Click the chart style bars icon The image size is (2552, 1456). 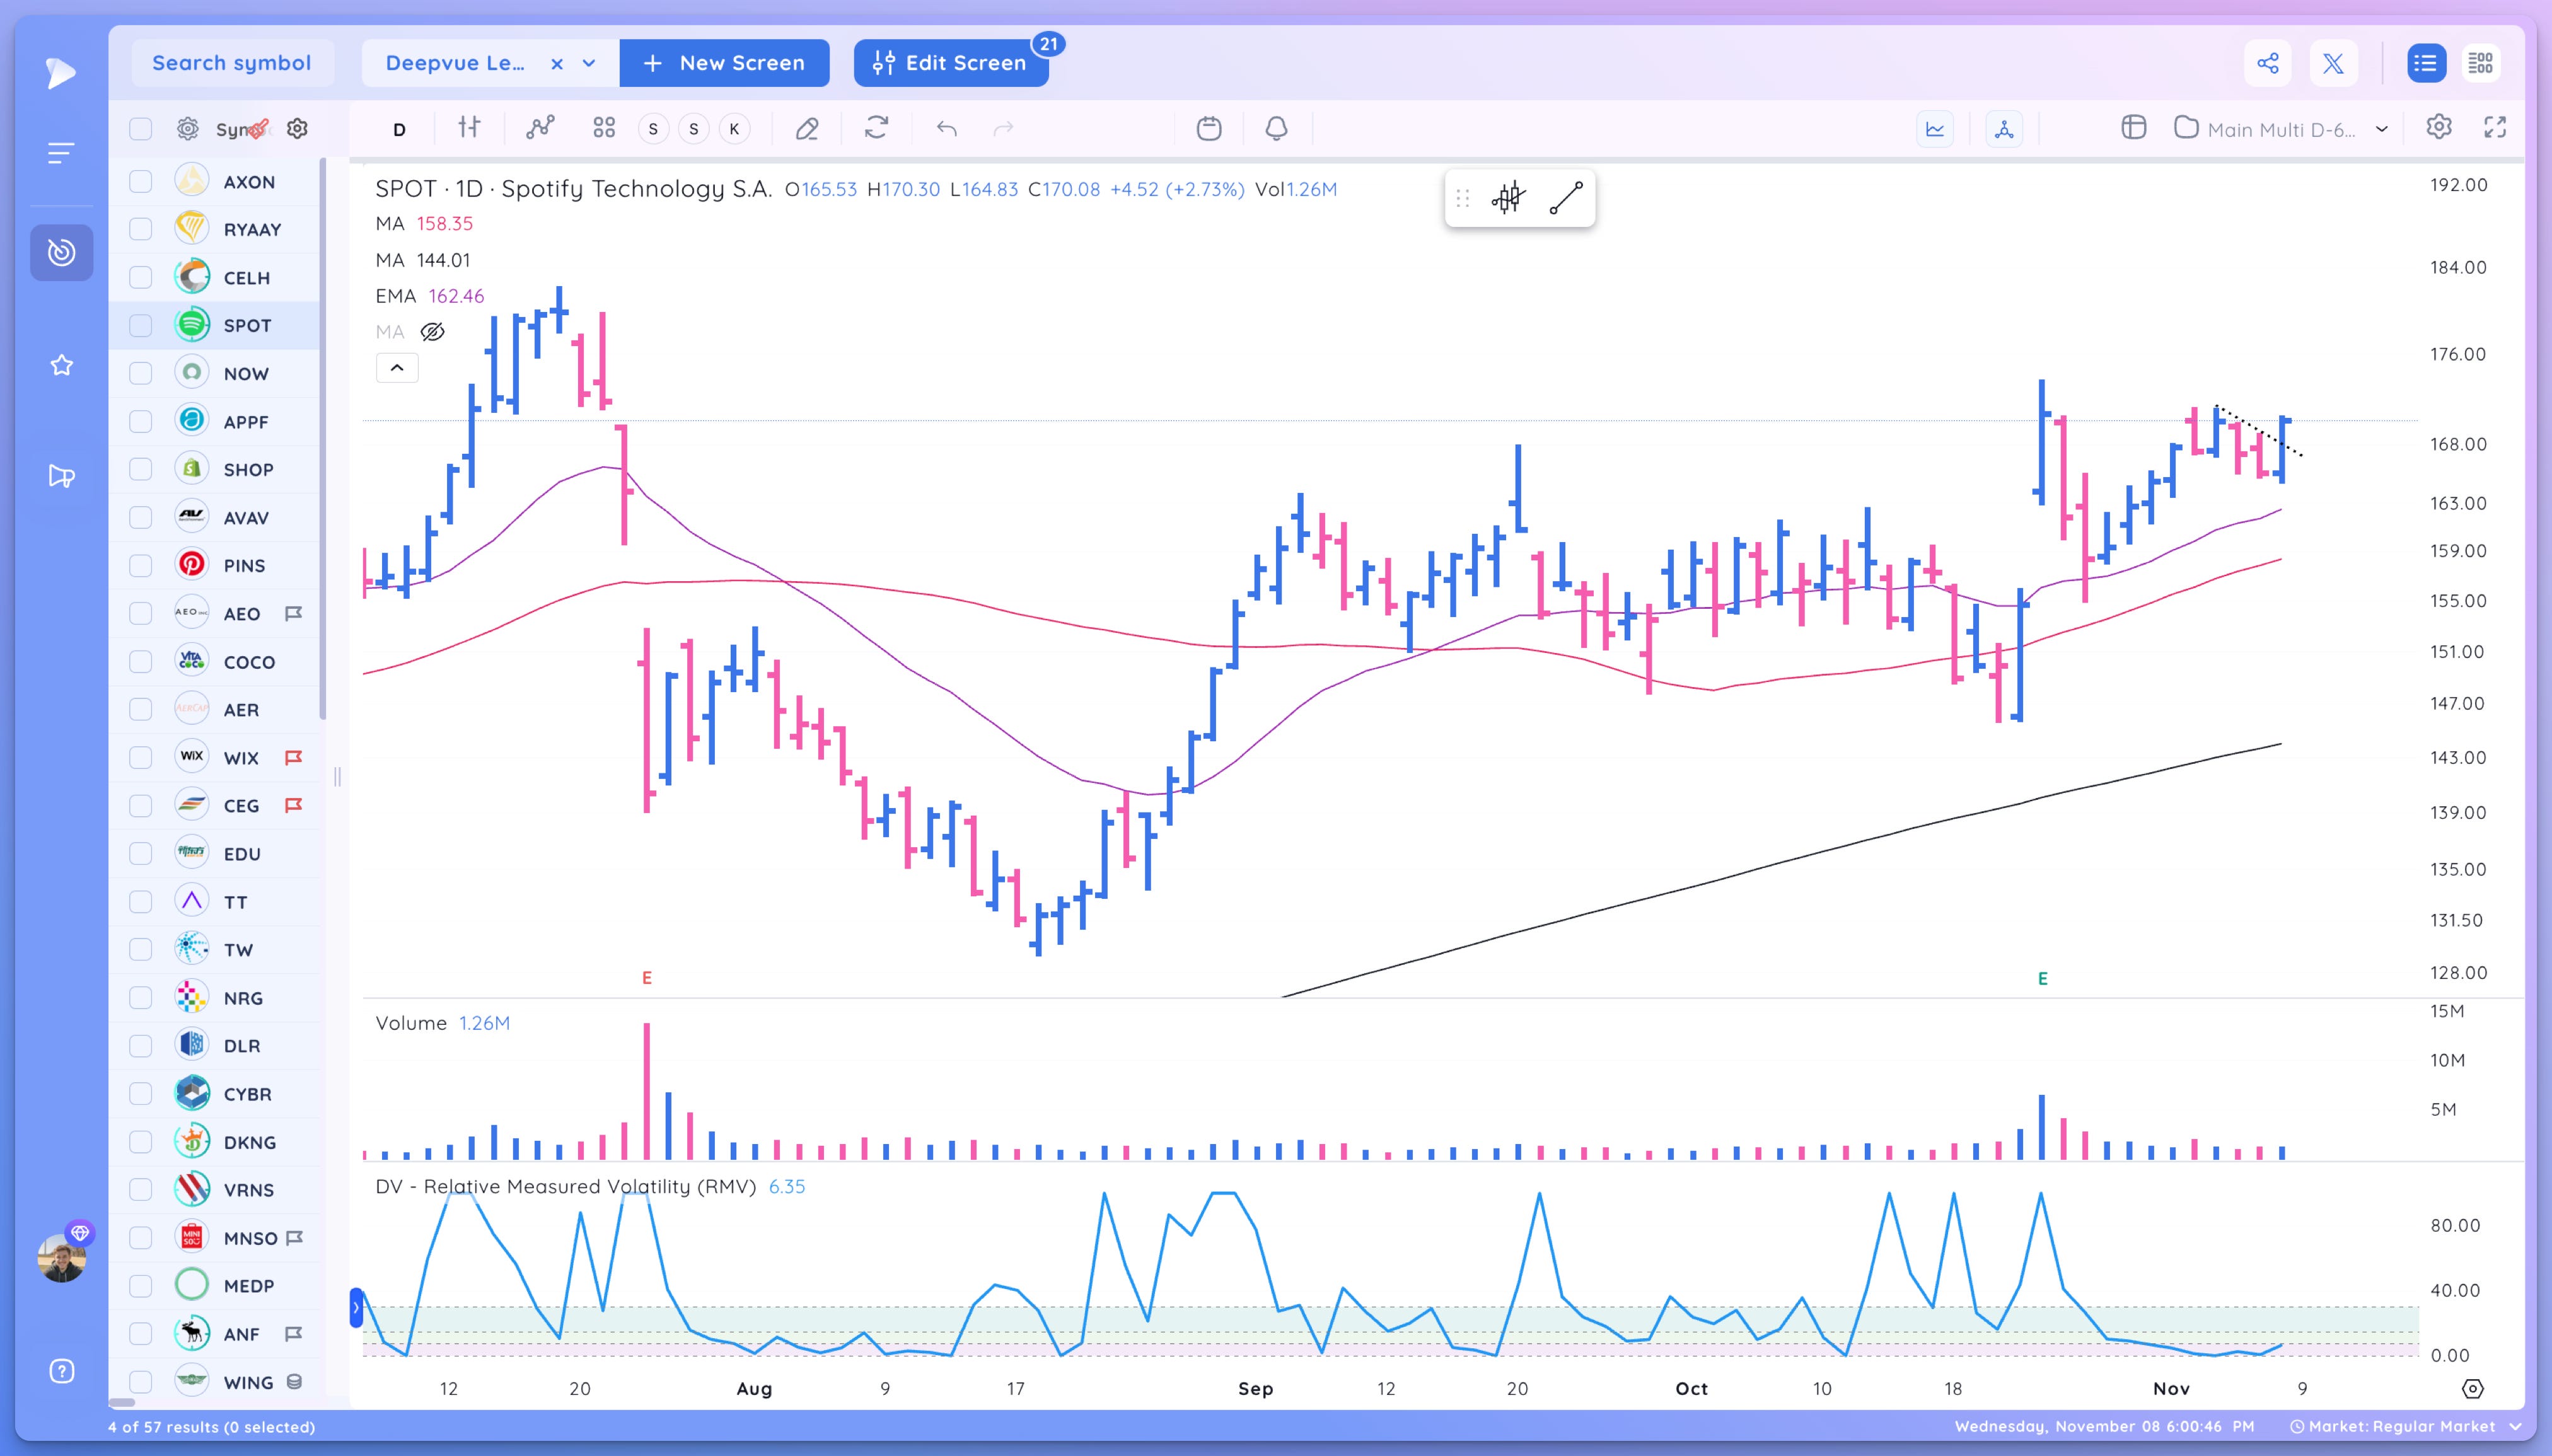(x=469, y=128)
